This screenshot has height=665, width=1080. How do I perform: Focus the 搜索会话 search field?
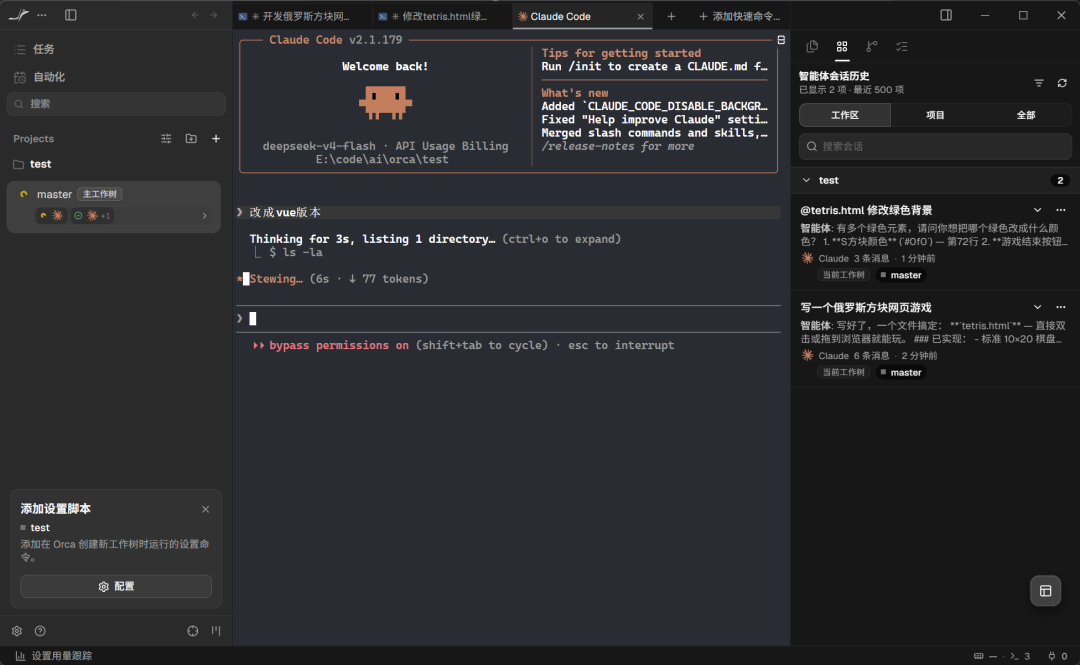pos(935,146)
